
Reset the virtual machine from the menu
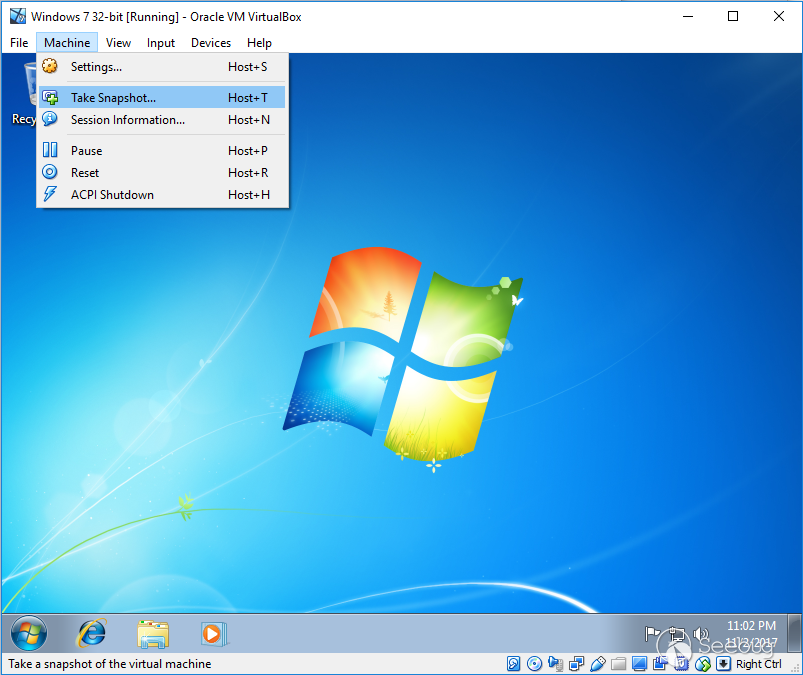point(85,173)
